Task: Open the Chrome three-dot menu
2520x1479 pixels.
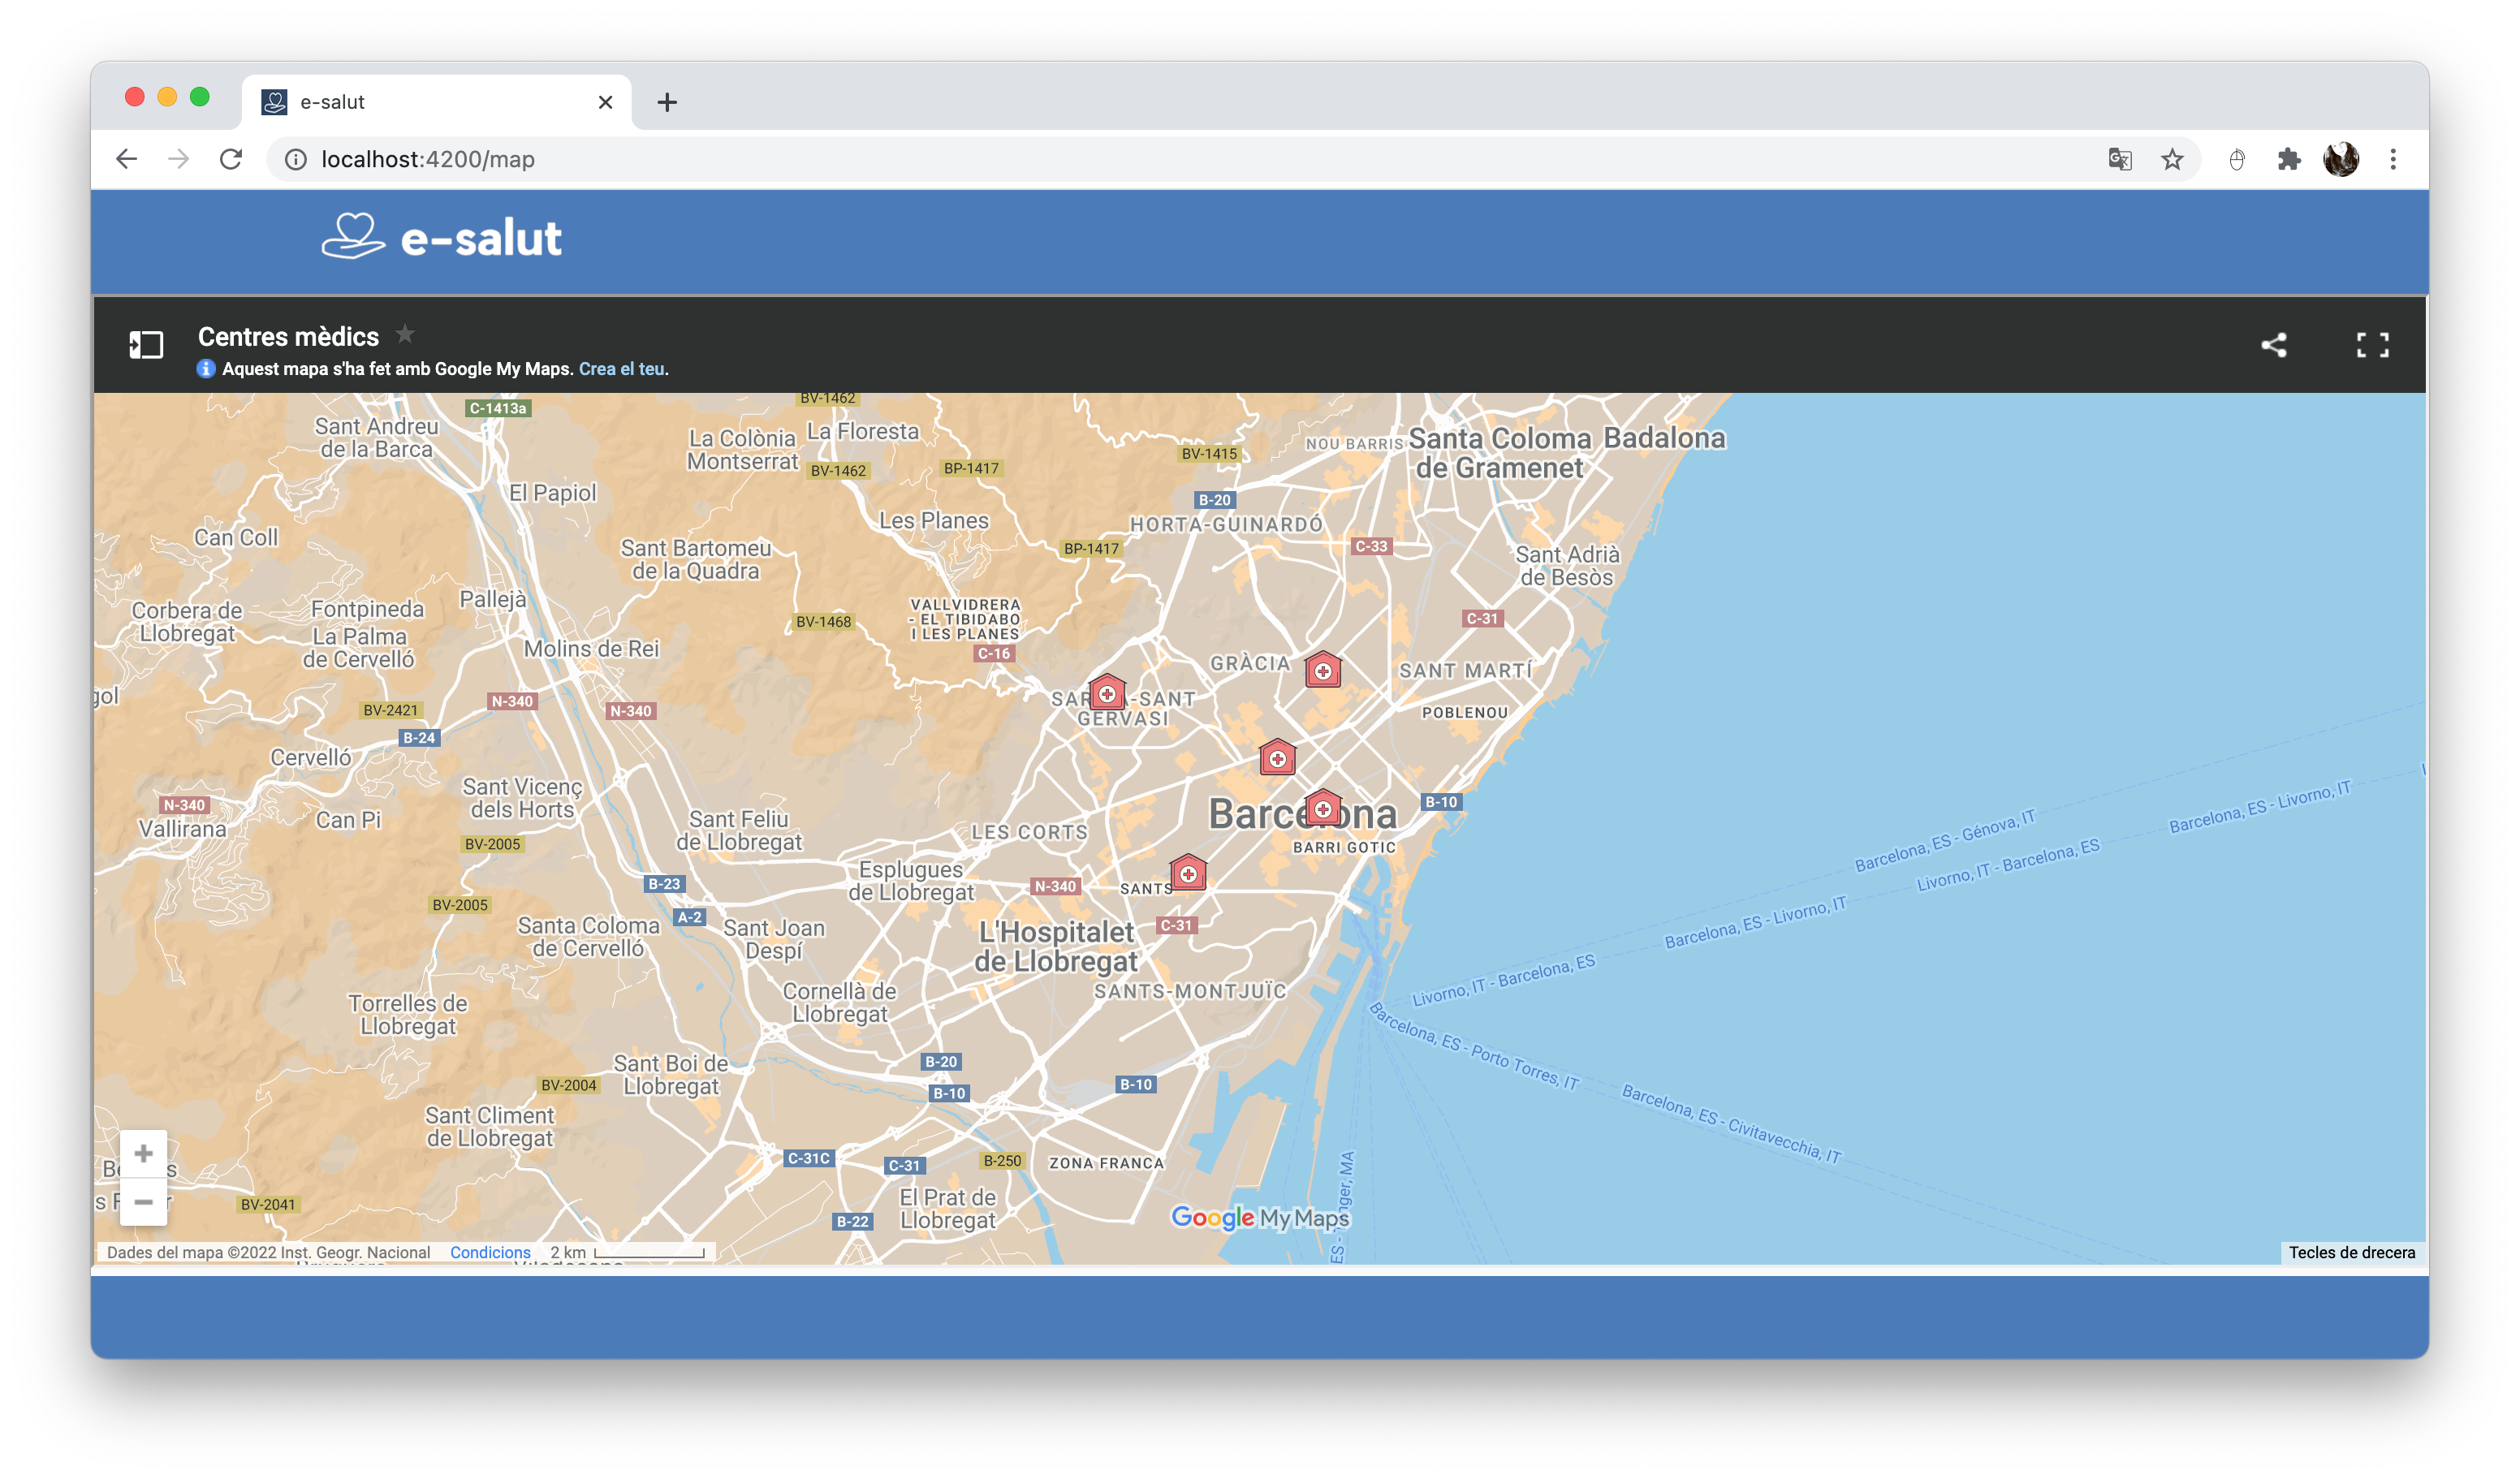Action: 2393,159
